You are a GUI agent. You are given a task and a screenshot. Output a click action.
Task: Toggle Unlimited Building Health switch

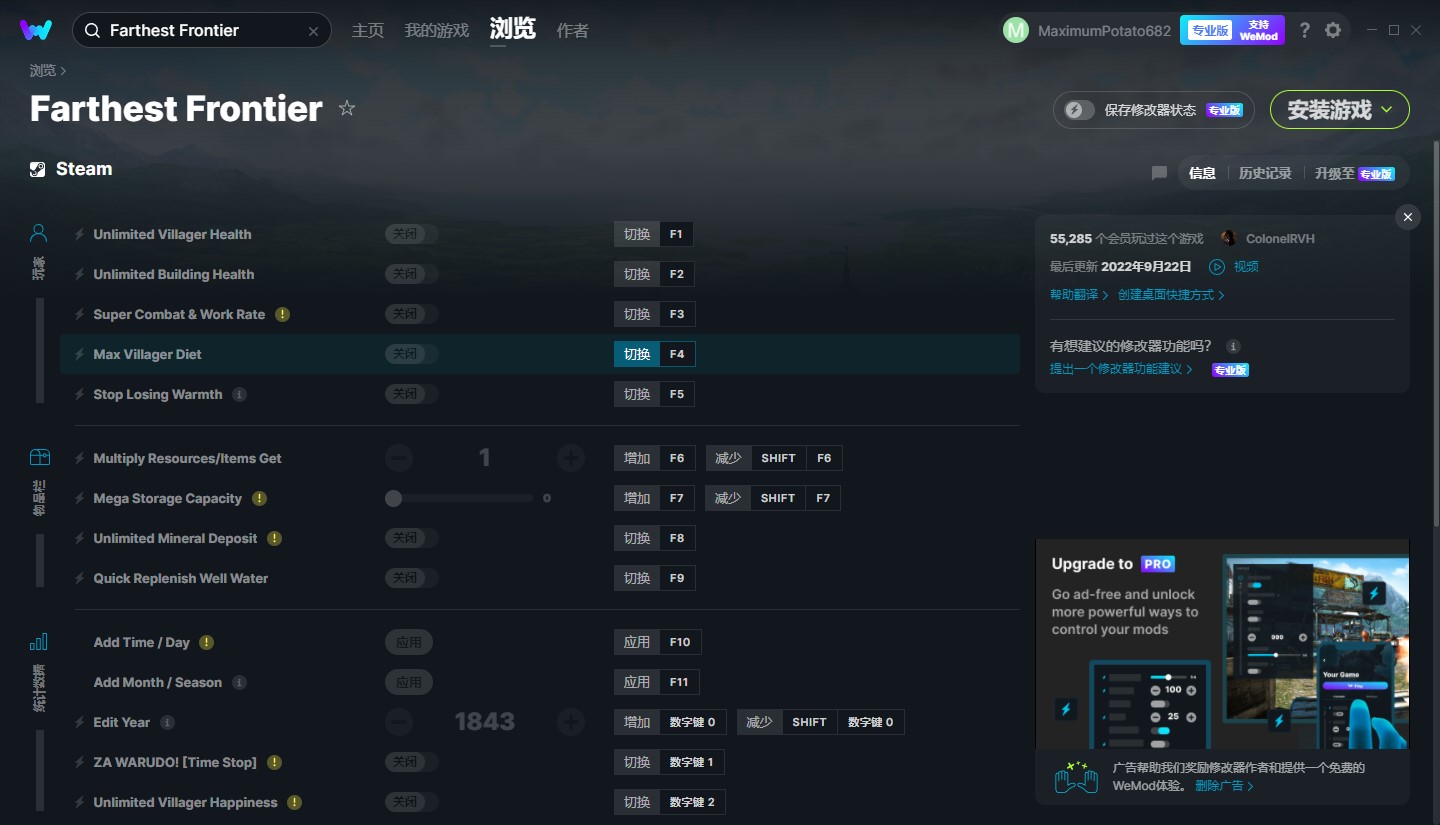point(411,274)
